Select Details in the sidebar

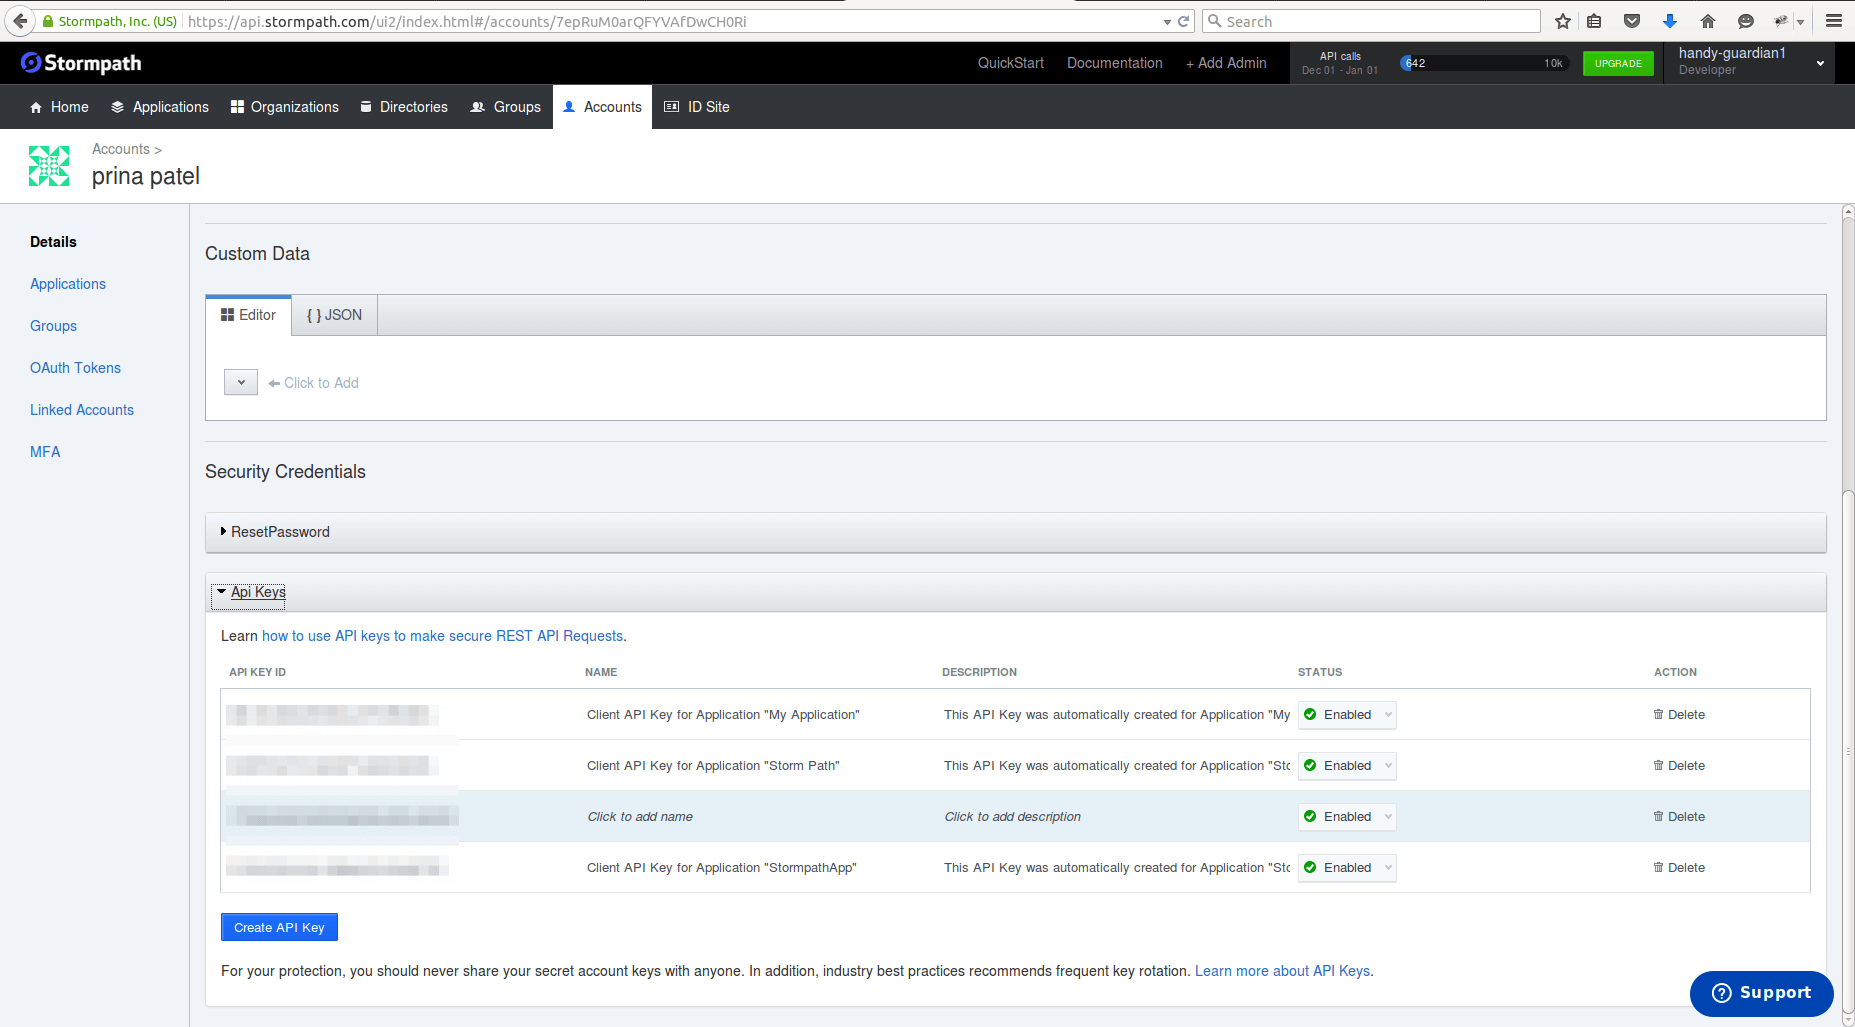click(x=53, y=242)
